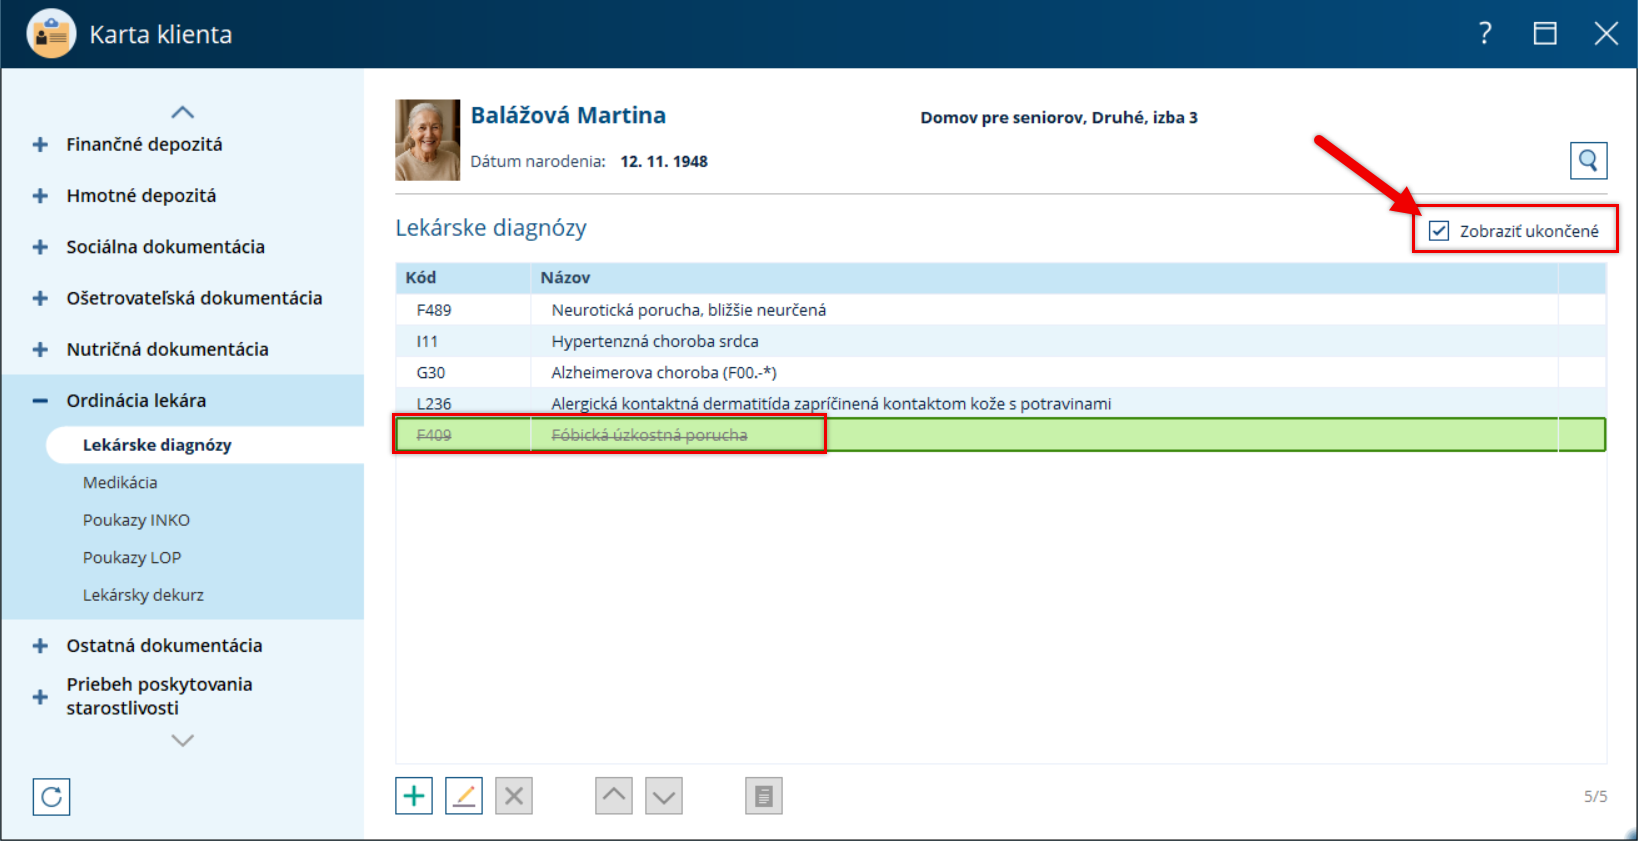Select the G30 Alzheimerova choroba row
This screenshot has height=841, width=1638.
click(1000, 372)
